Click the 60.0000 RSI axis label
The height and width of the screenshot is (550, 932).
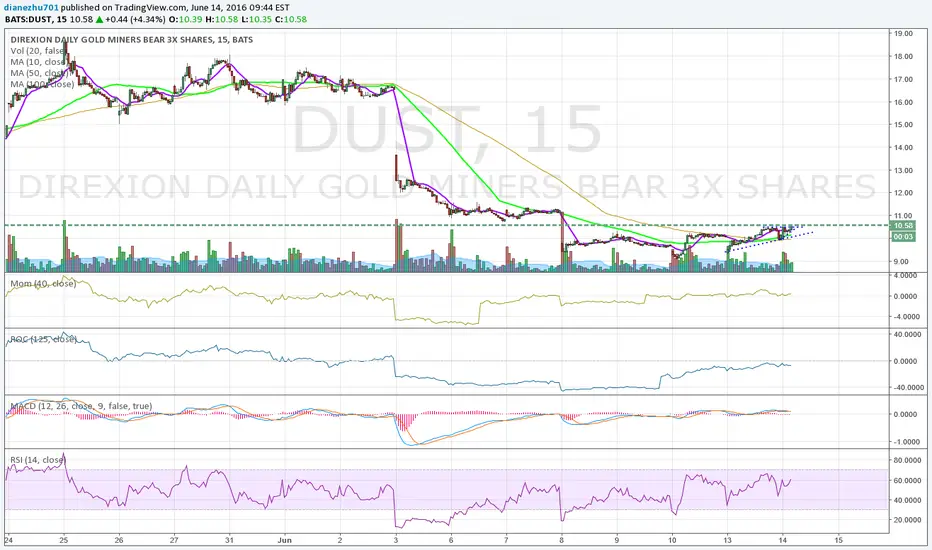907,480
